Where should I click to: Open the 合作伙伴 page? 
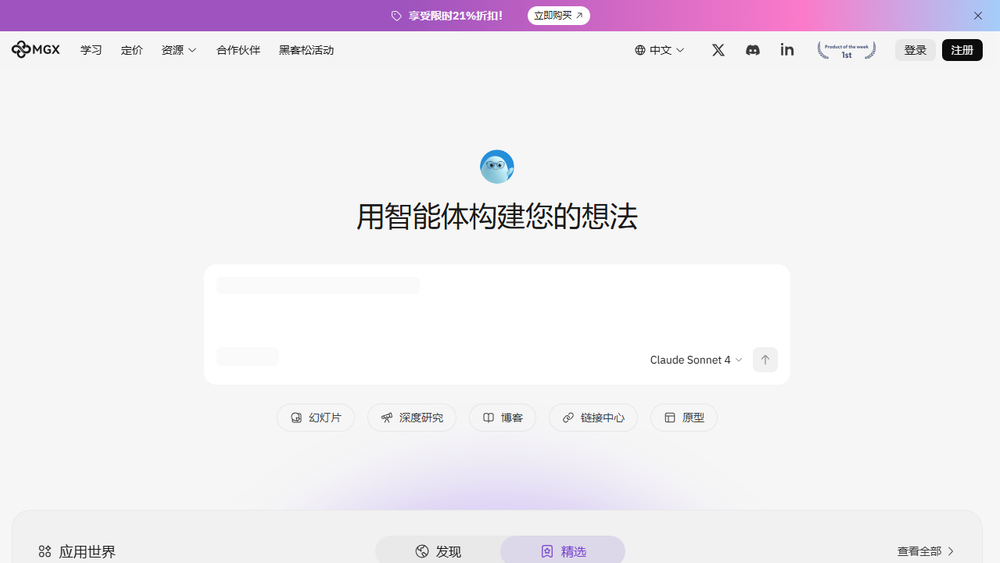tap(238, 50)
